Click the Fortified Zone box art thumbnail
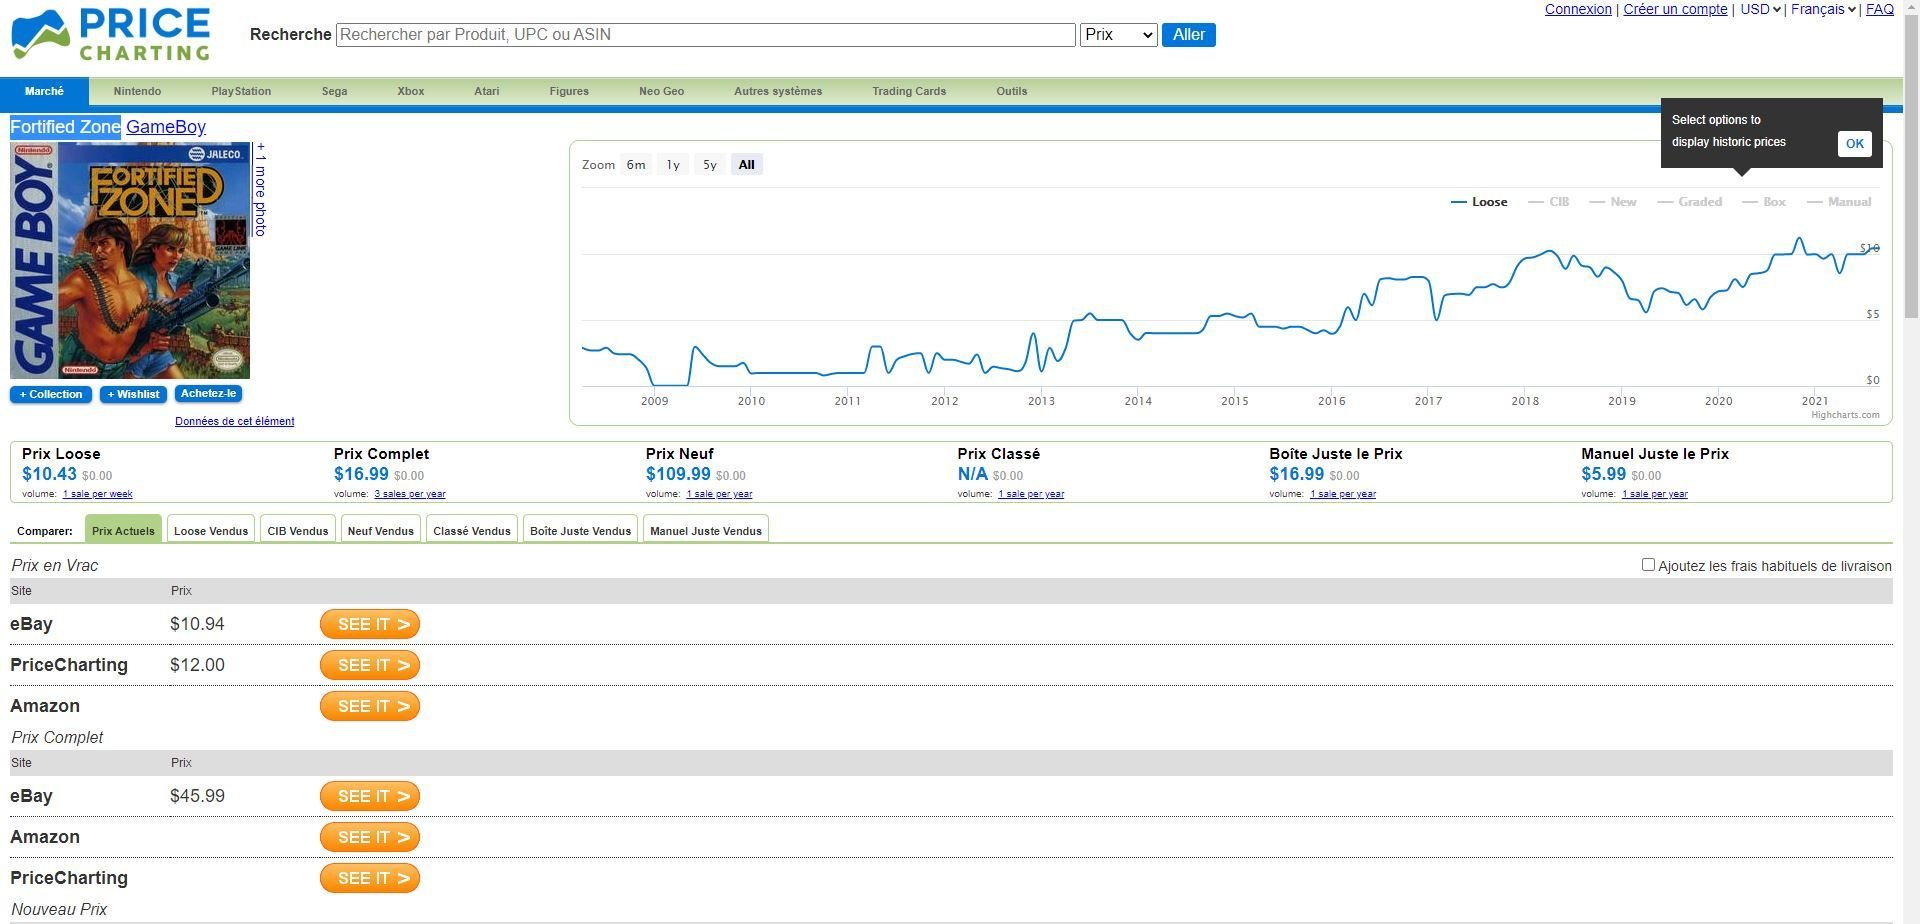Screen dimensions: 1920x924 [130, 260]
